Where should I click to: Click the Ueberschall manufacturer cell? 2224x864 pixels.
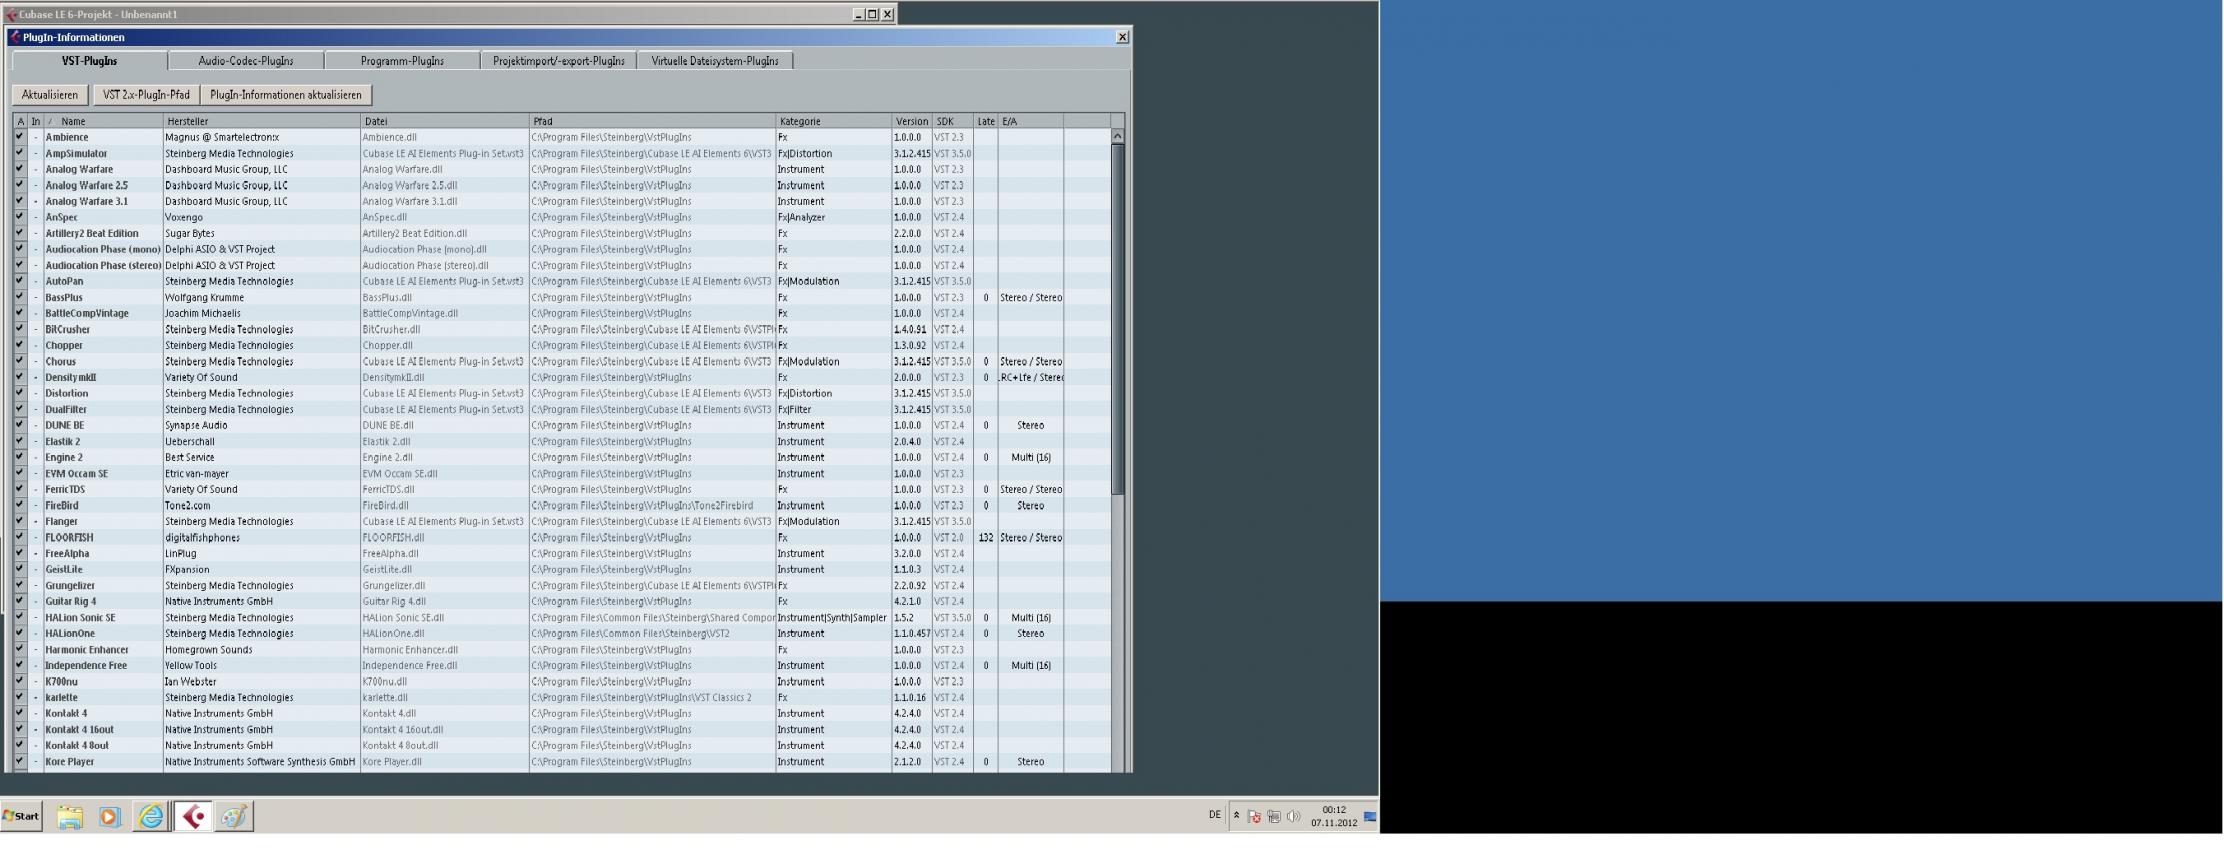click(x=190, y=441)
